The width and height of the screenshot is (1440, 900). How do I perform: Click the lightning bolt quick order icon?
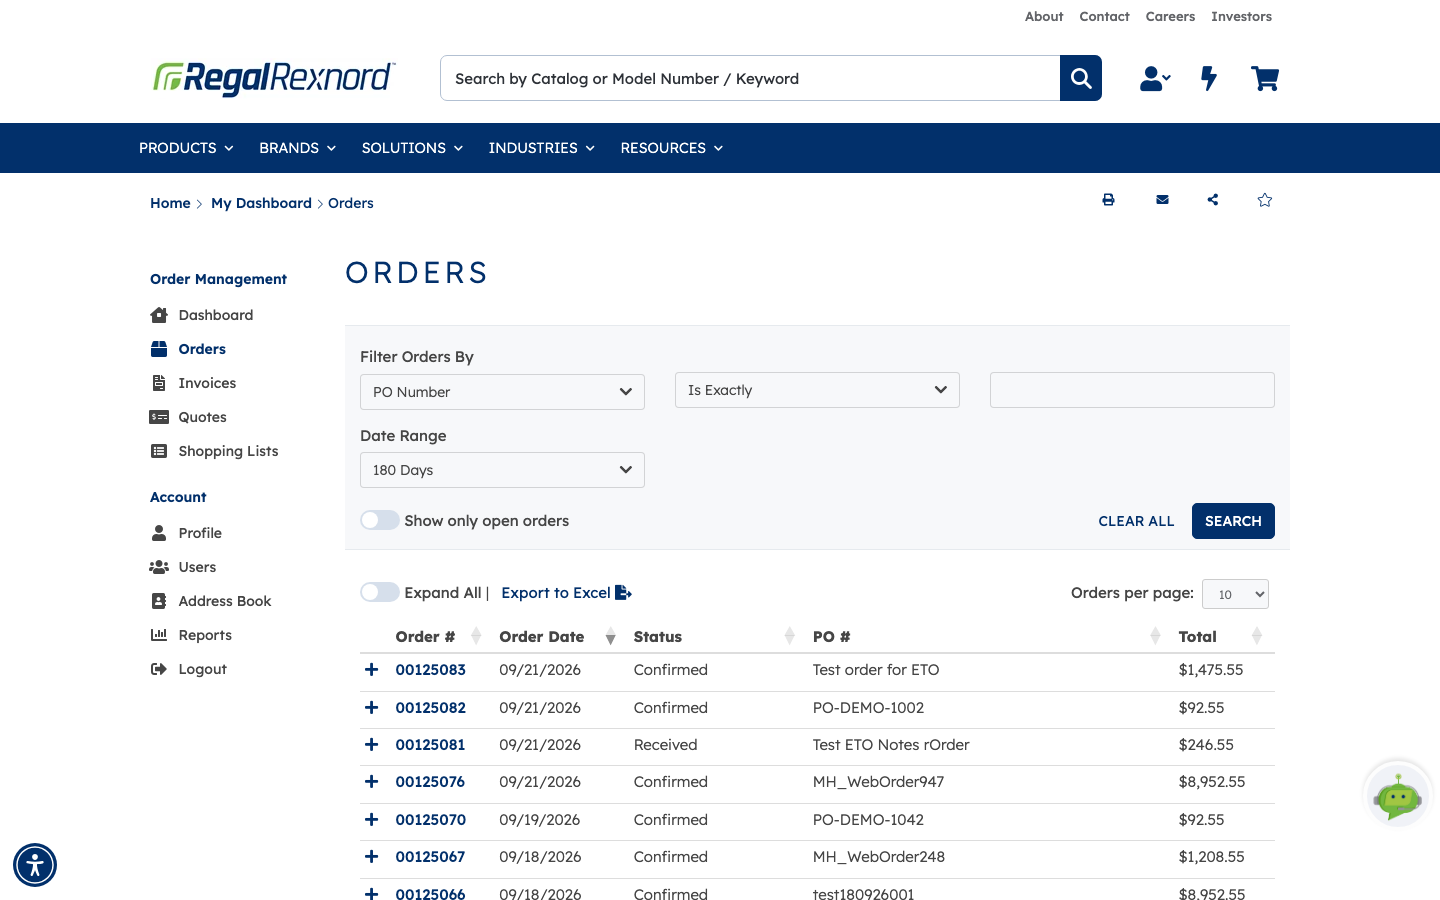coord(1209,78)
